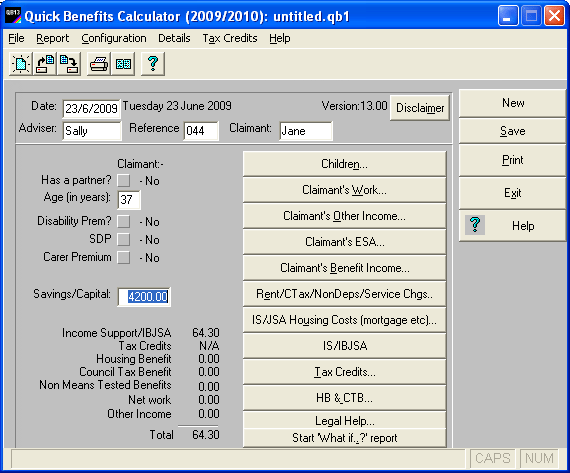
Task: Click the Version:13.00 text
Action: click(354, 106)
